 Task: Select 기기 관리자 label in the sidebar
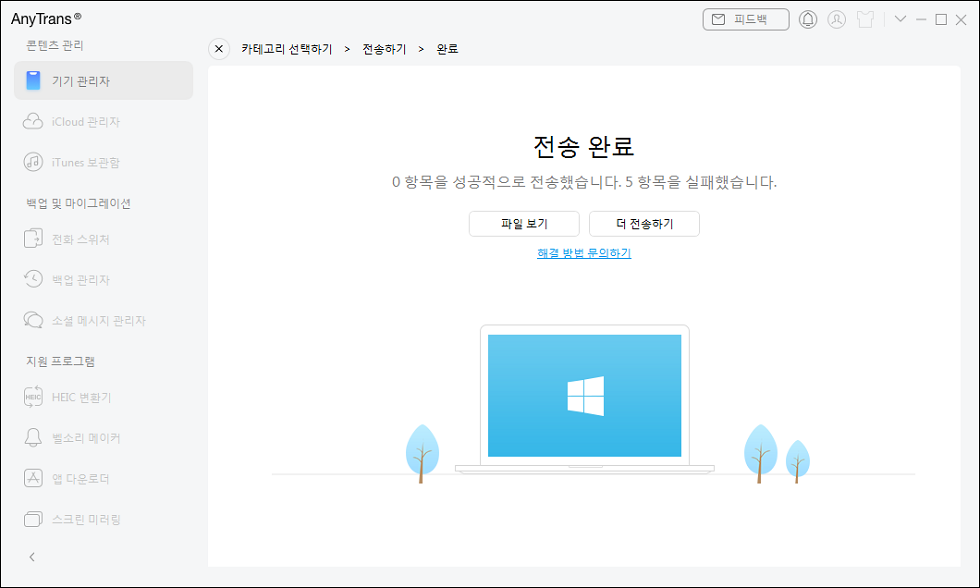tap(81, 81)
